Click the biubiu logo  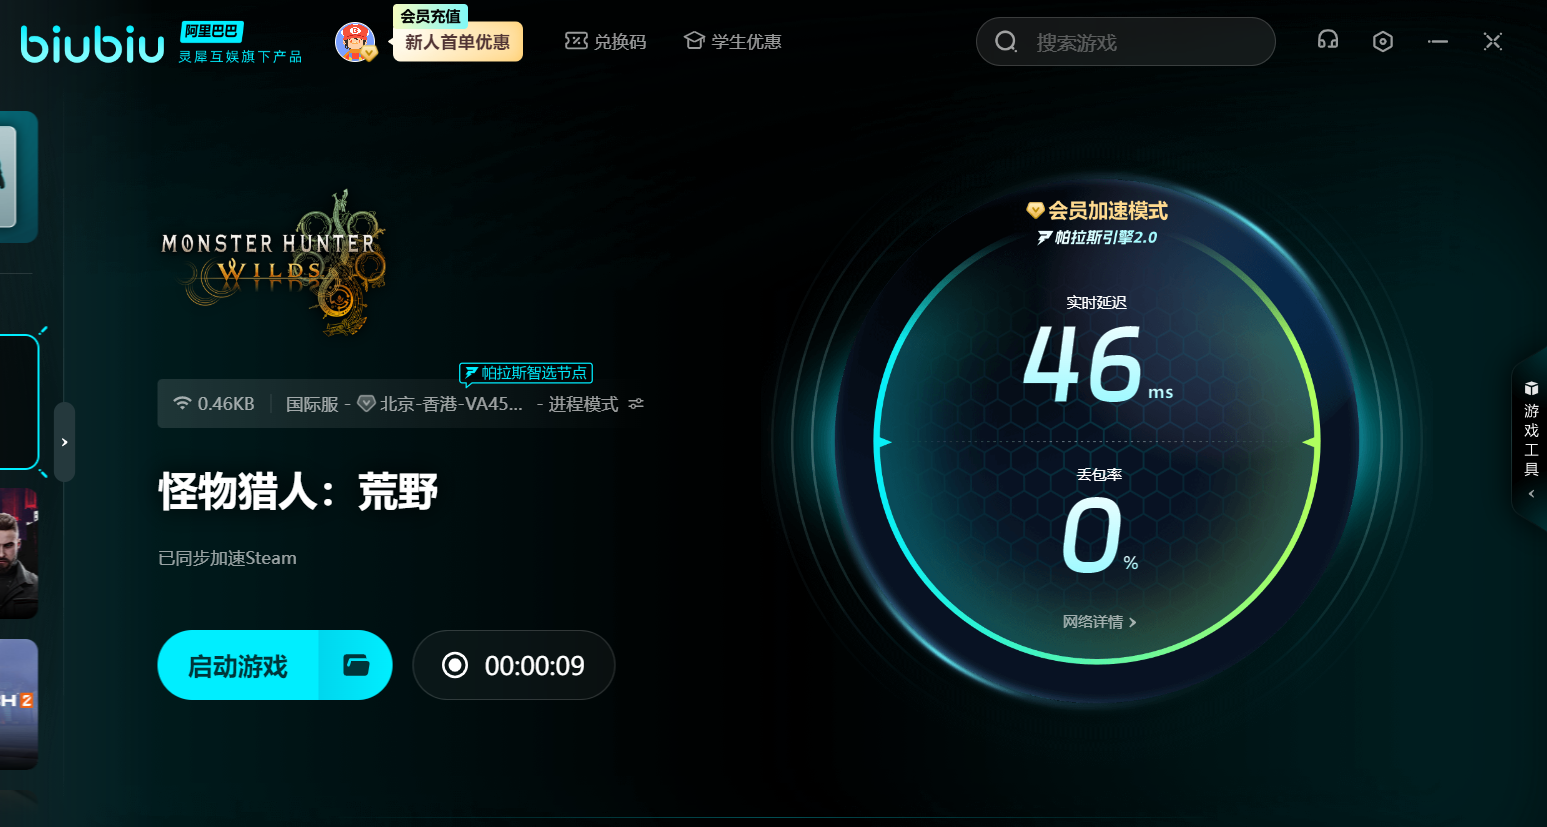point(92,44)
